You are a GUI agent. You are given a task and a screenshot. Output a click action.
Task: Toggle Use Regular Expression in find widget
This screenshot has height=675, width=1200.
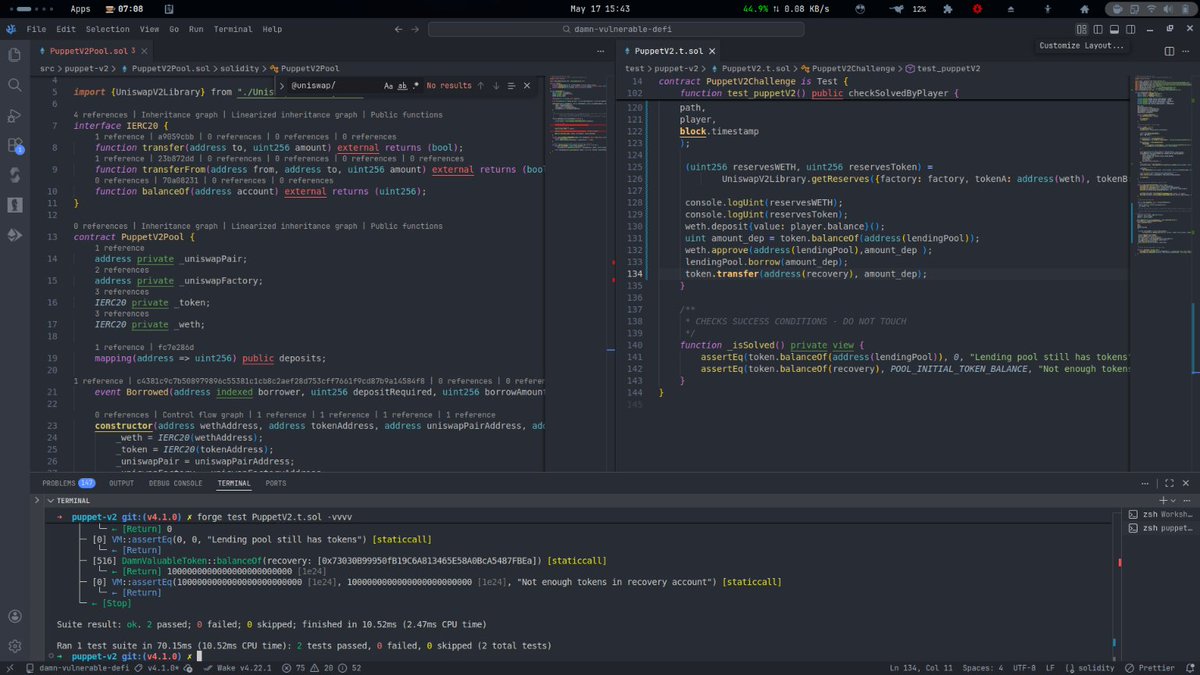pos(415,86)
